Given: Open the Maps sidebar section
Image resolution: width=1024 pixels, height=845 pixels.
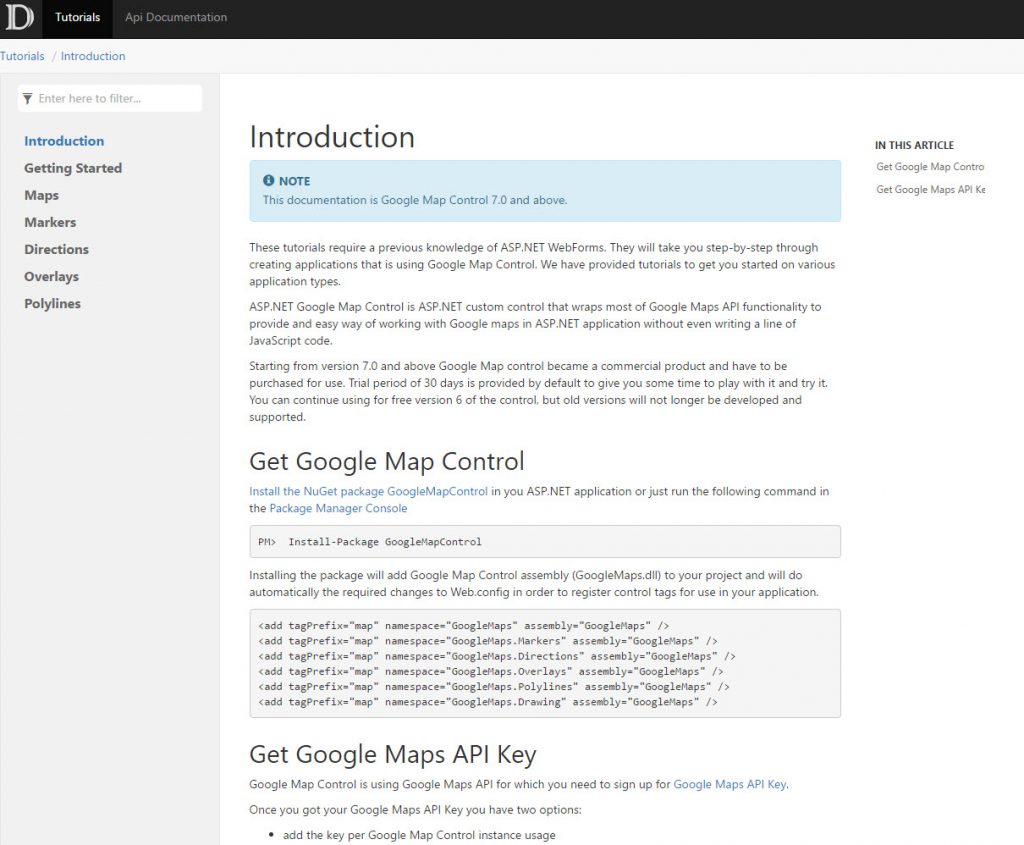Looking at the screenshot, I should point(41,195).
